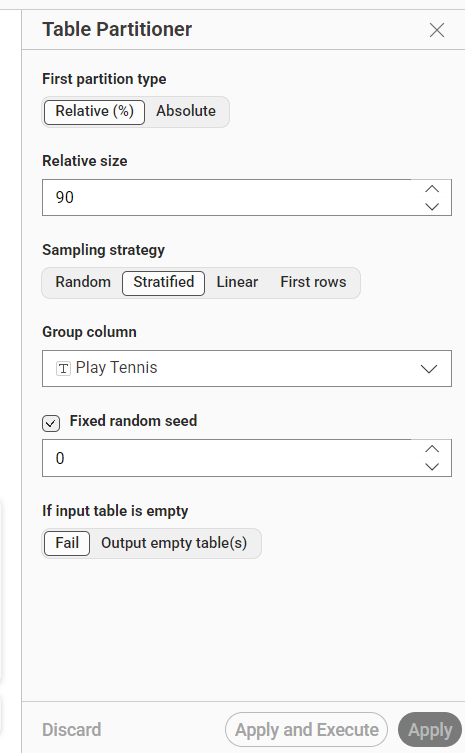Image resolution: width=465 pixels, height=753 pixels.
Task: Click the Table Partitioner title
Action: [117, 29]
